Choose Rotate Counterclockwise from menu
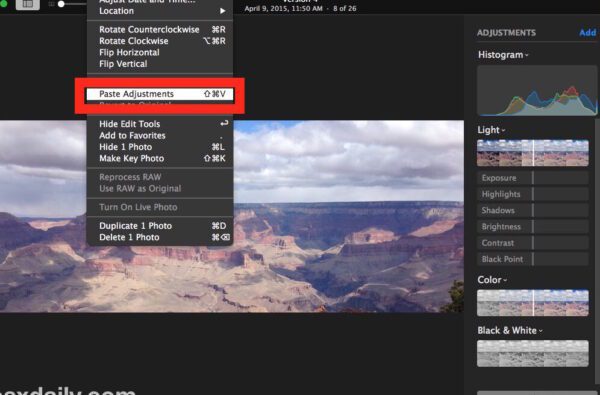Screen dimensions: 600x395 pos(160,29)
